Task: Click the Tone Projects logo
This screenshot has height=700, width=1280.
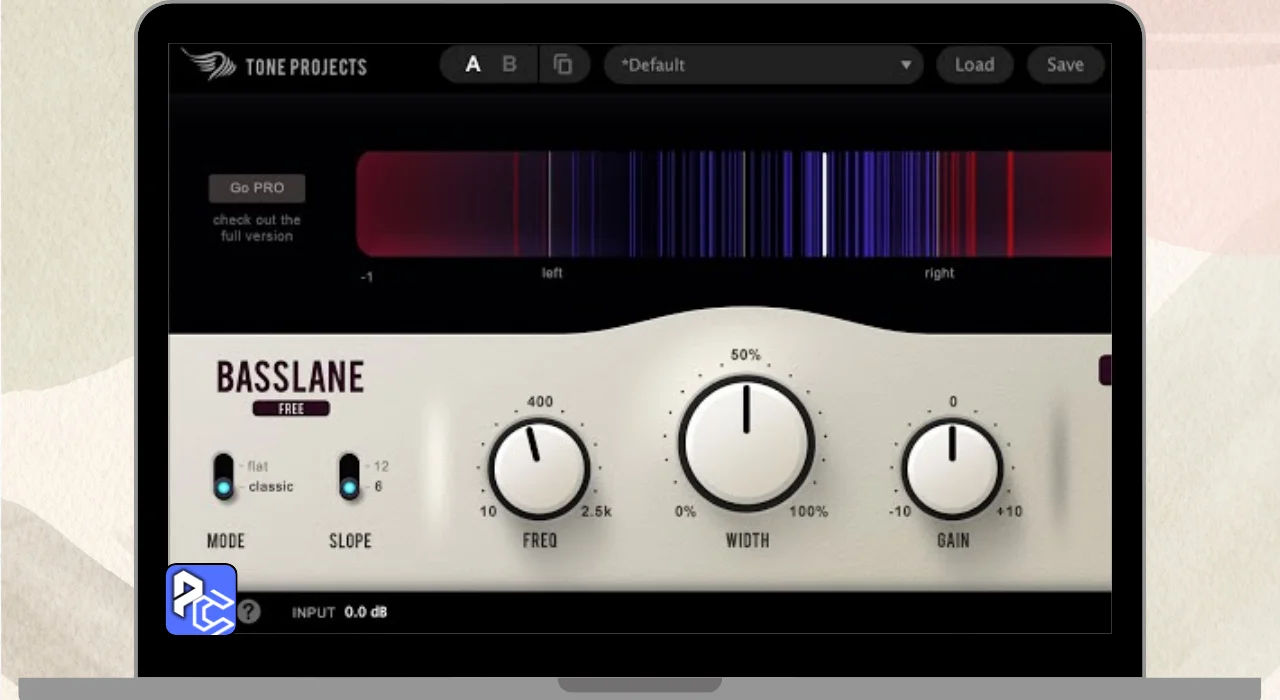Action: click(x=276, y=66)
